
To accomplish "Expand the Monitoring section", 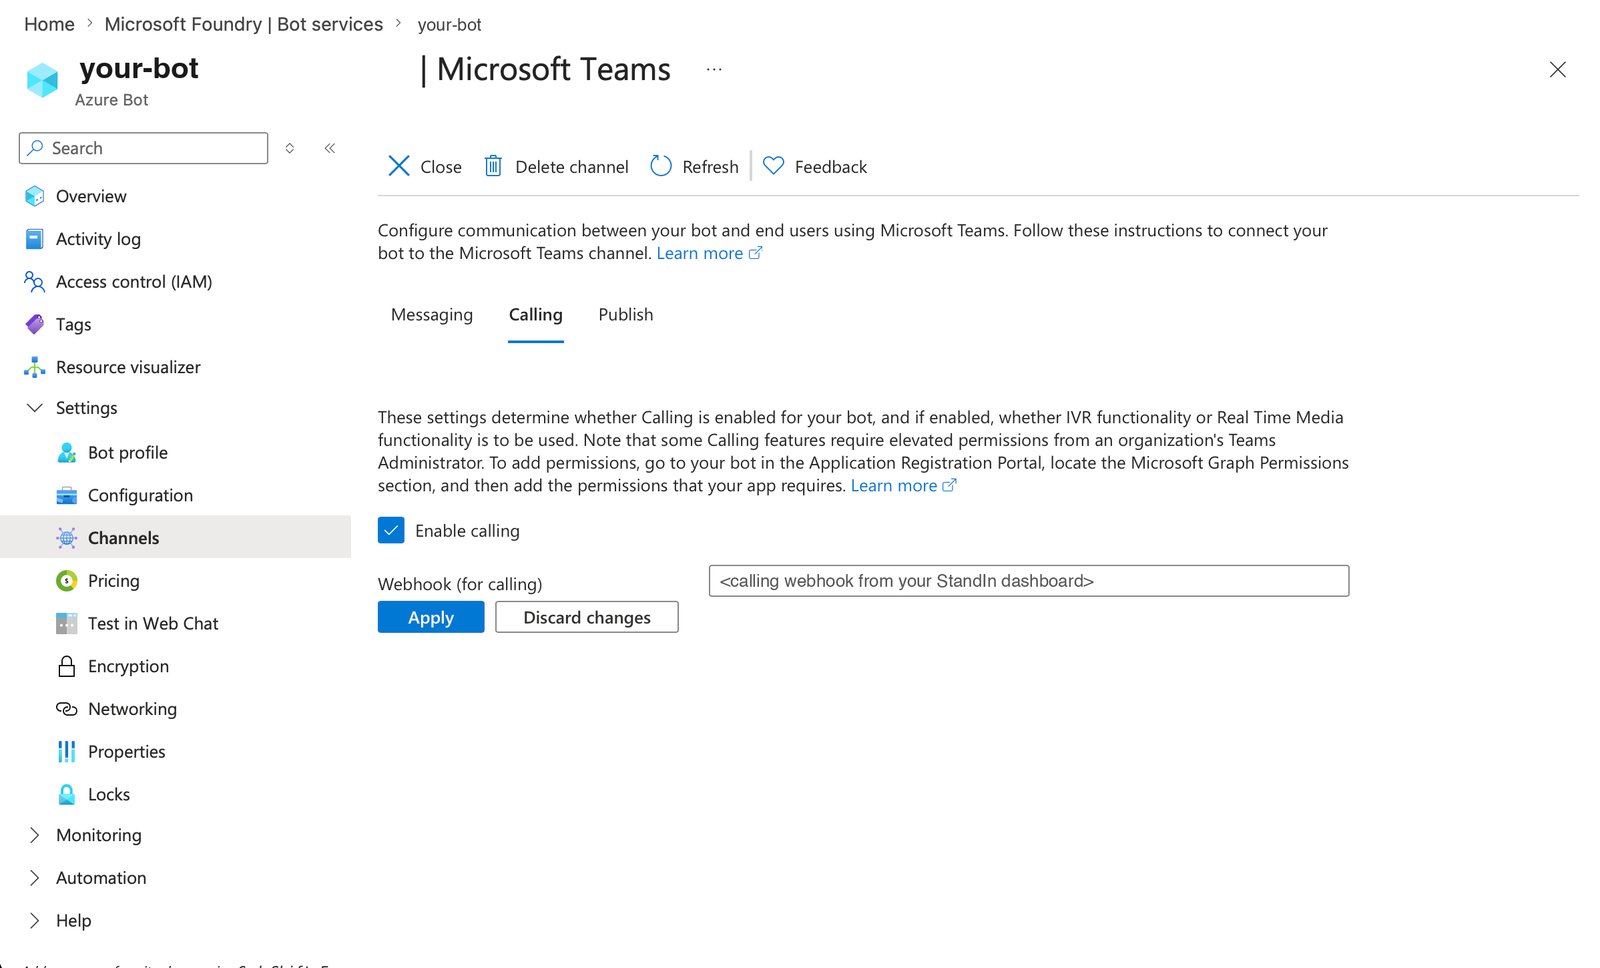I will point(35,835).
